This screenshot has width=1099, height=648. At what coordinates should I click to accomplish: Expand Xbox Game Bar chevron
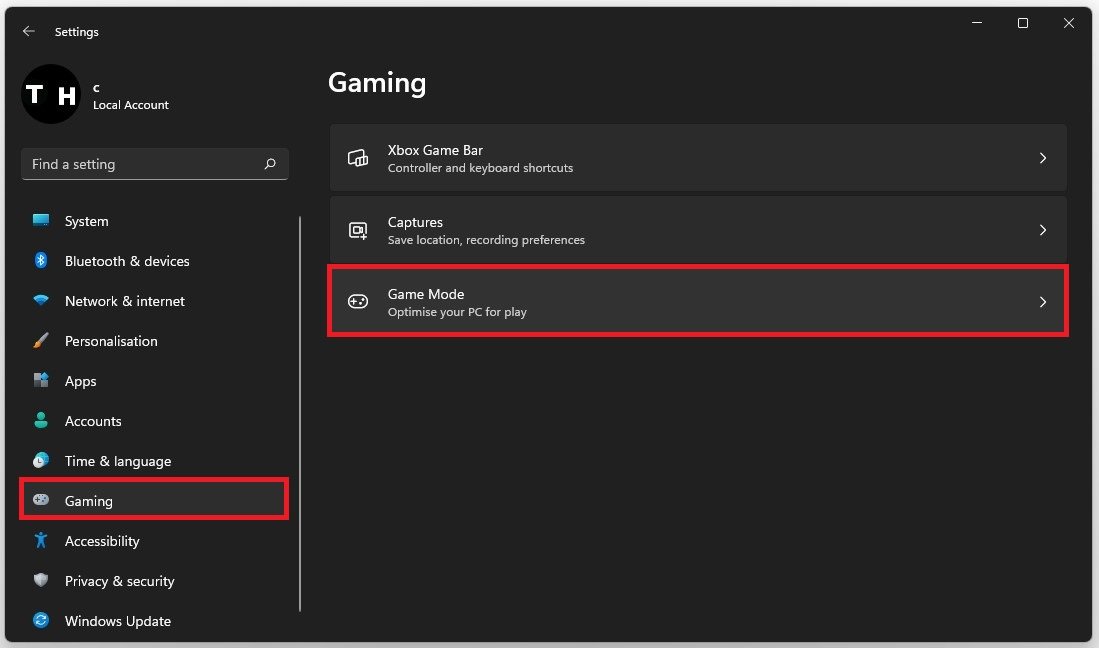1043,158
